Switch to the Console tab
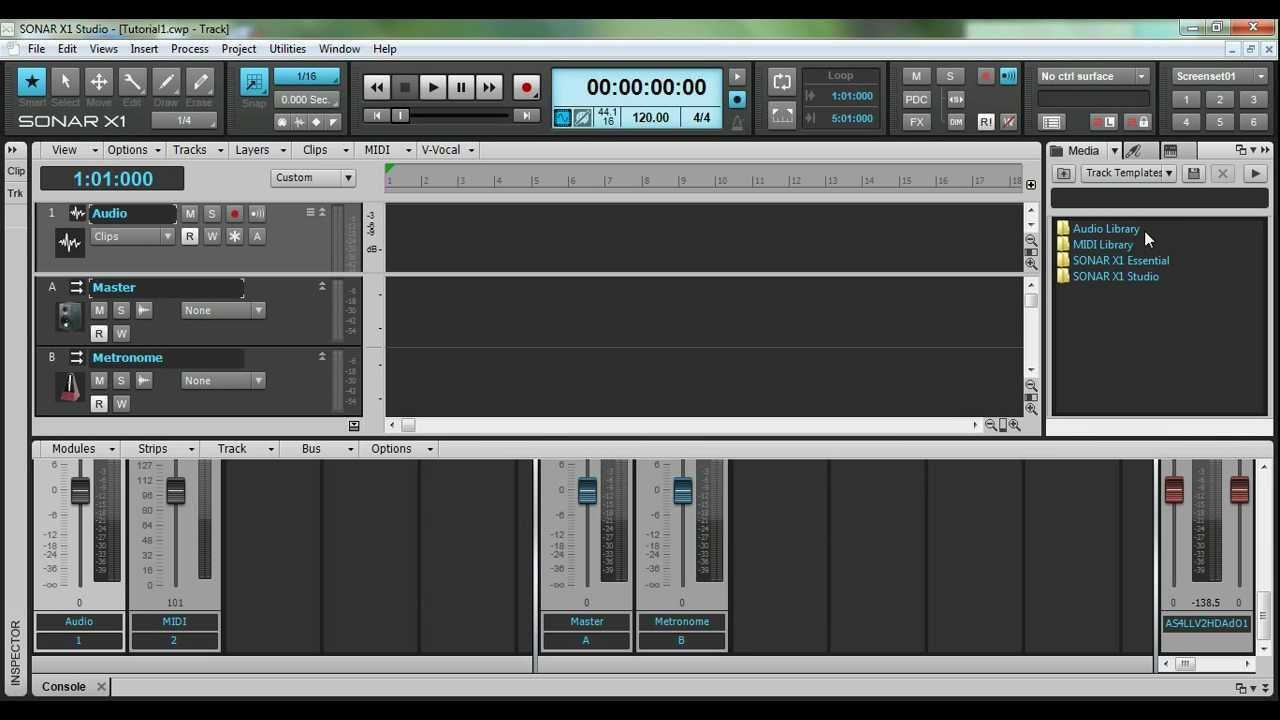The width and height of the screenshot is (1280, 720). pos(63,687)
